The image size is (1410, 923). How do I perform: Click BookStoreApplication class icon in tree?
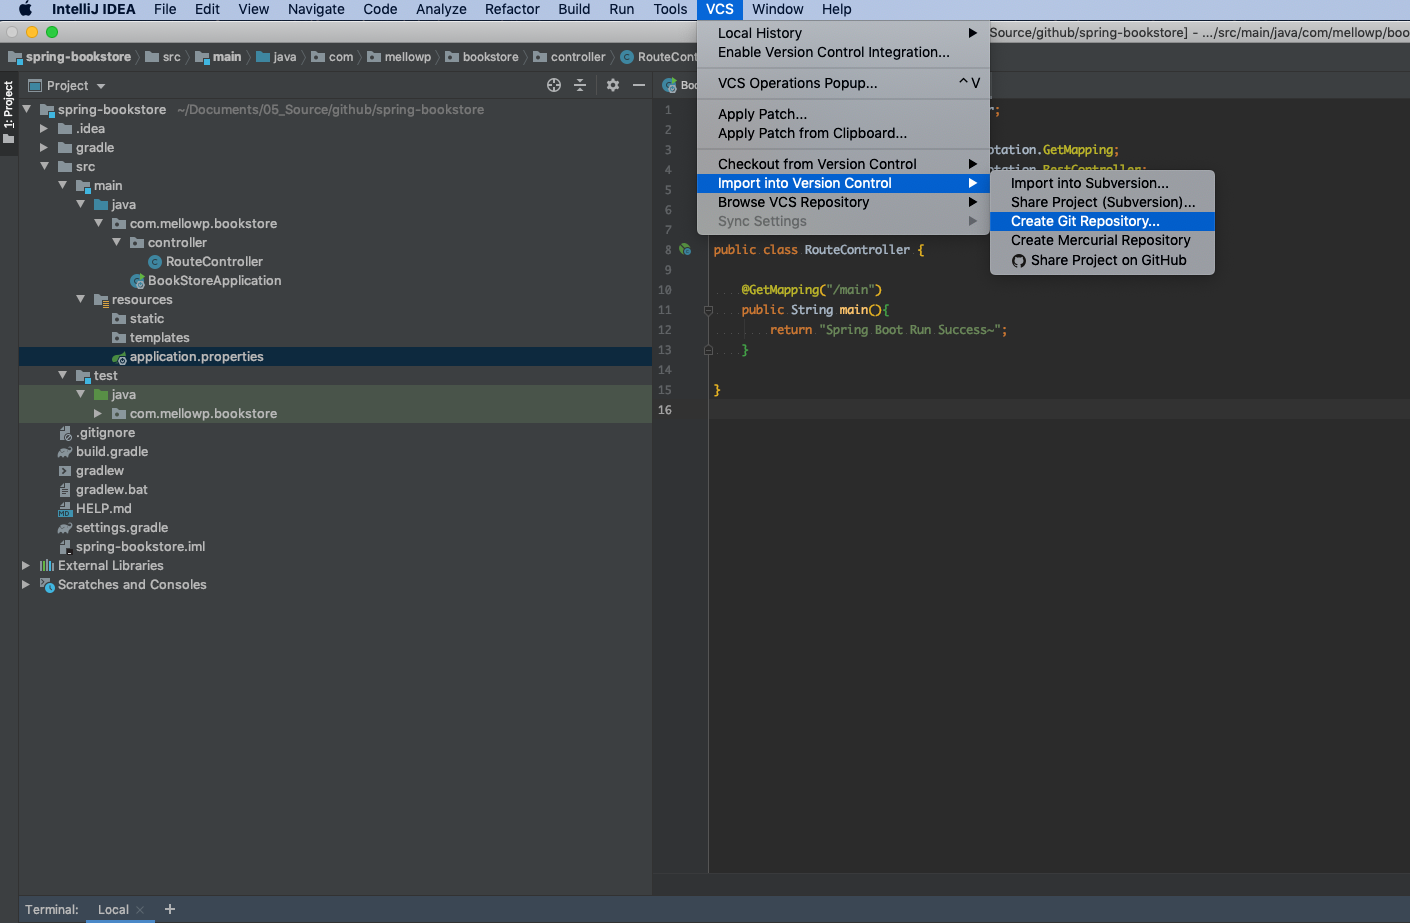pyautogui.click(x=137, y=281)
